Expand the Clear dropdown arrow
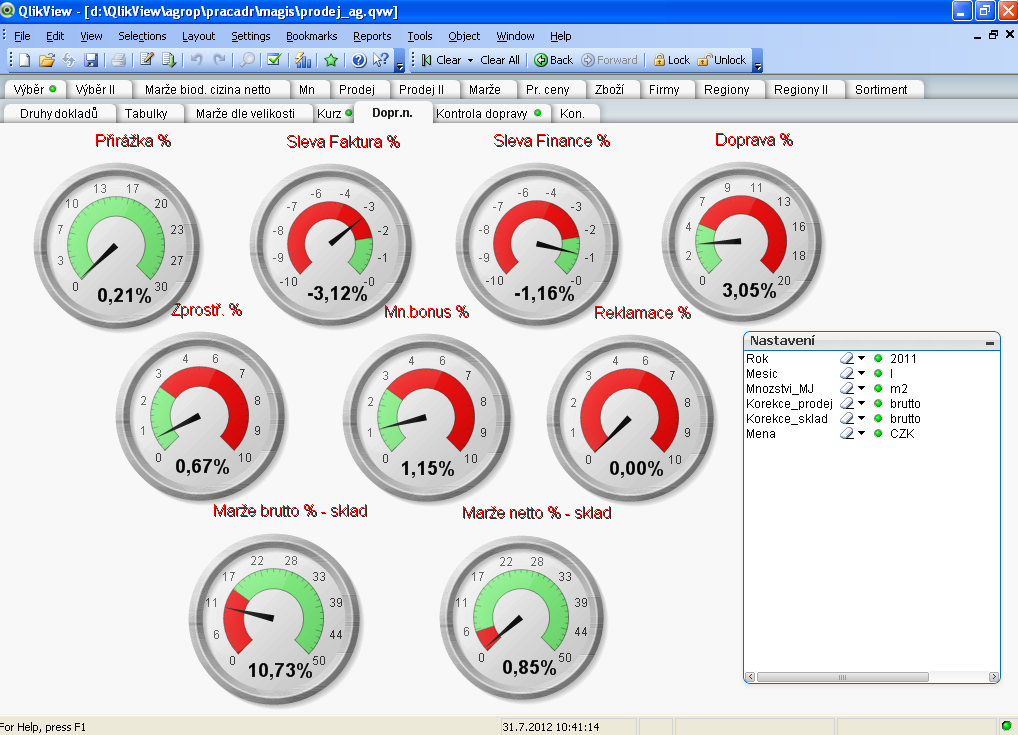The width and height of the screenshot is (1018, 735). (471, 60)
